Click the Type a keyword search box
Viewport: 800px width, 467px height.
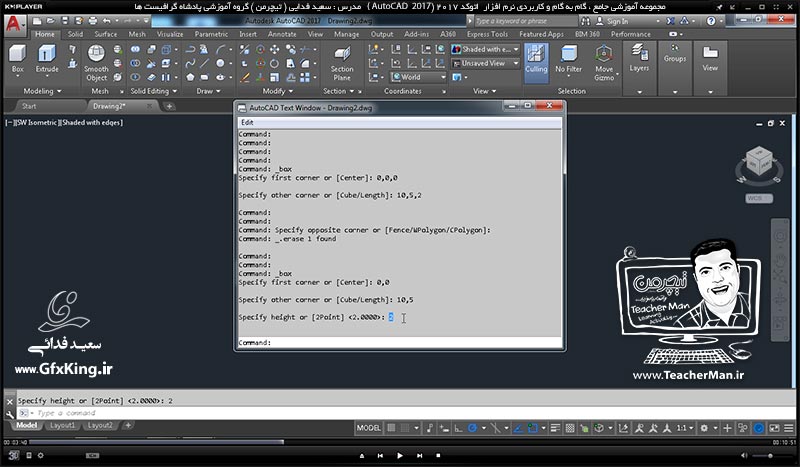click(x=526, y=21)
